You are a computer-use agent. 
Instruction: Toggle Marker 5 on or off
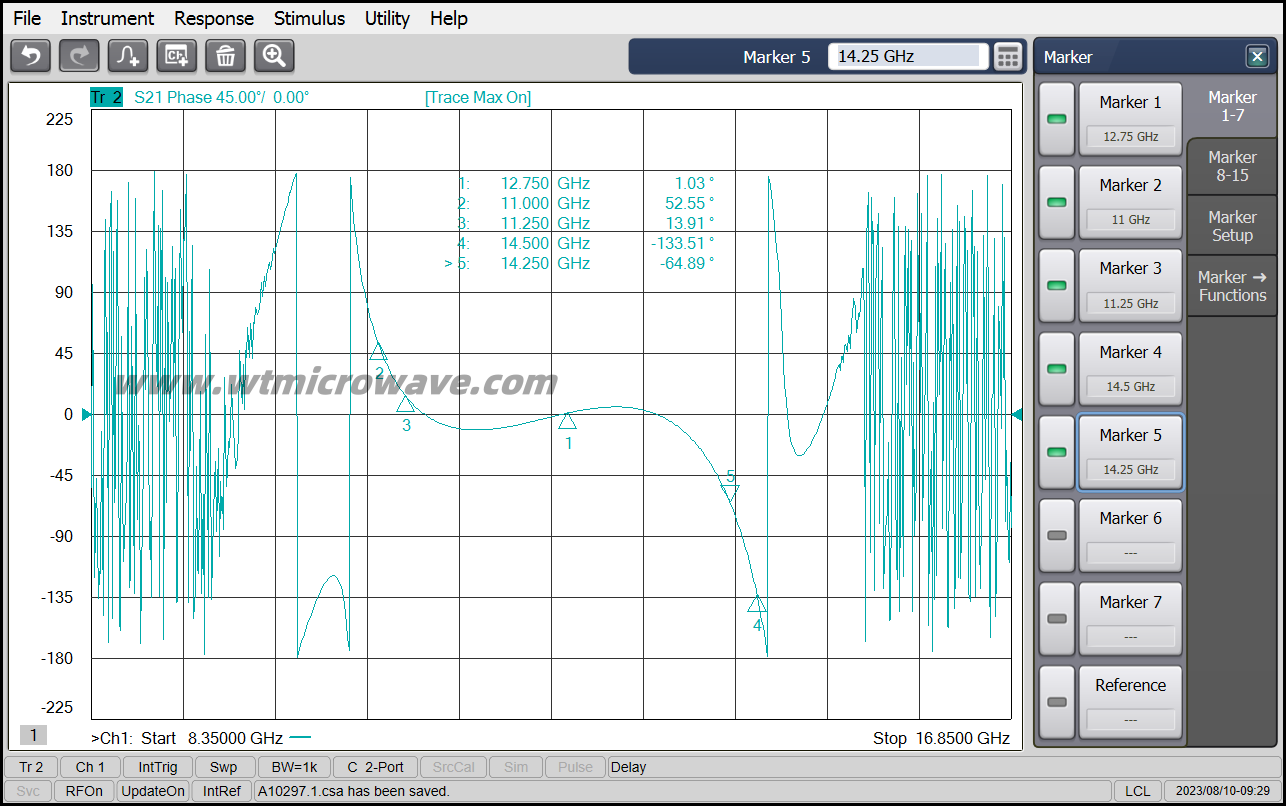pyautogui.click(x=1056, y=452)
